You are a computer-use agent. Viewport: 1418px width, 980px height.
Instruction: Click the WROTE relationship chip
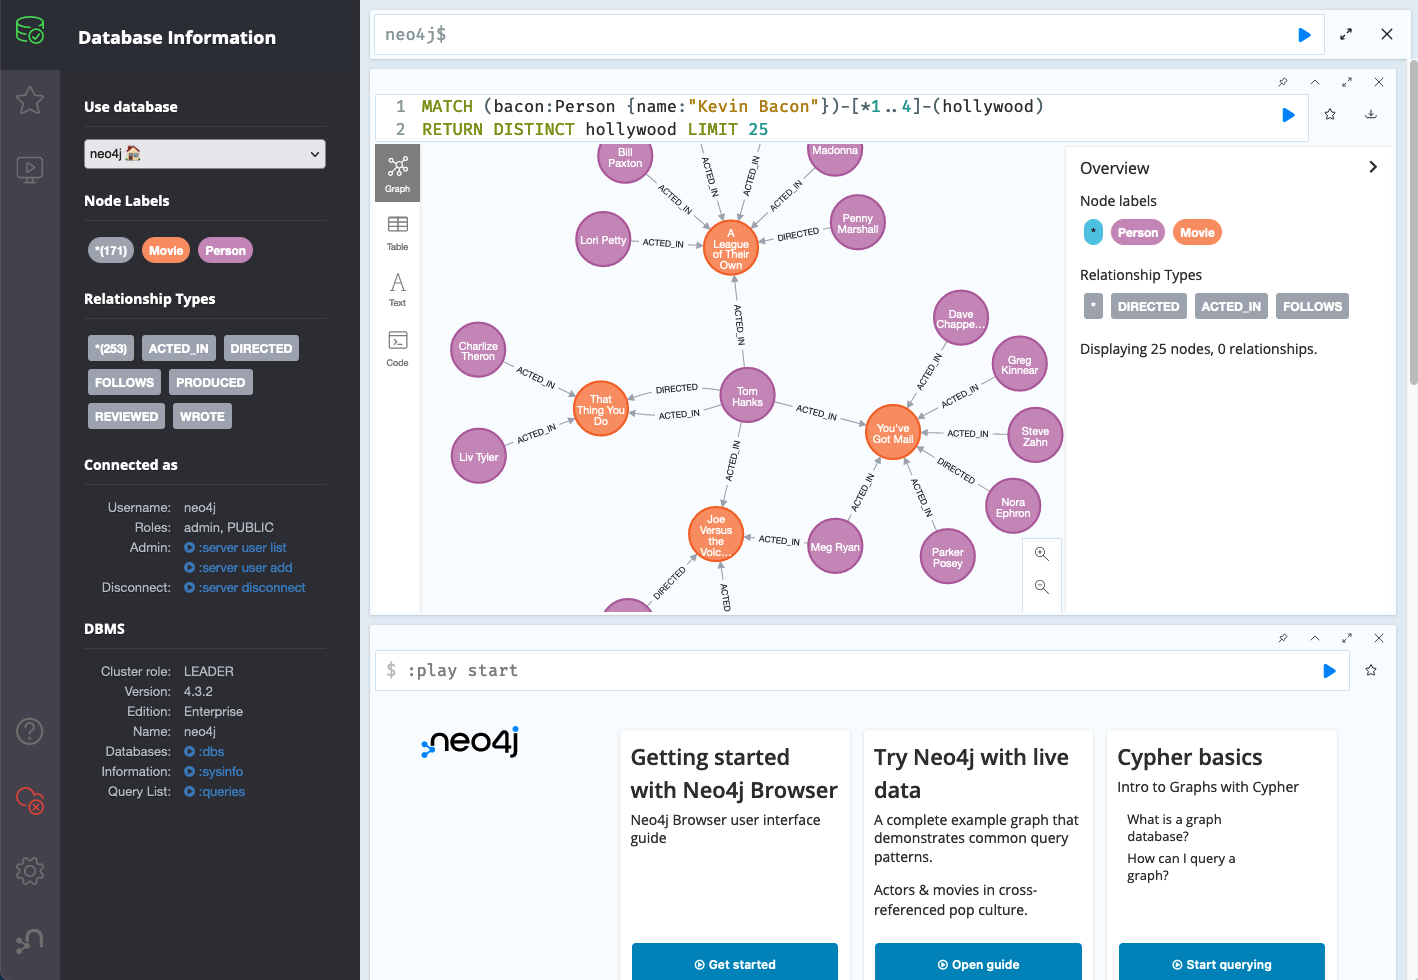point(203,416)
